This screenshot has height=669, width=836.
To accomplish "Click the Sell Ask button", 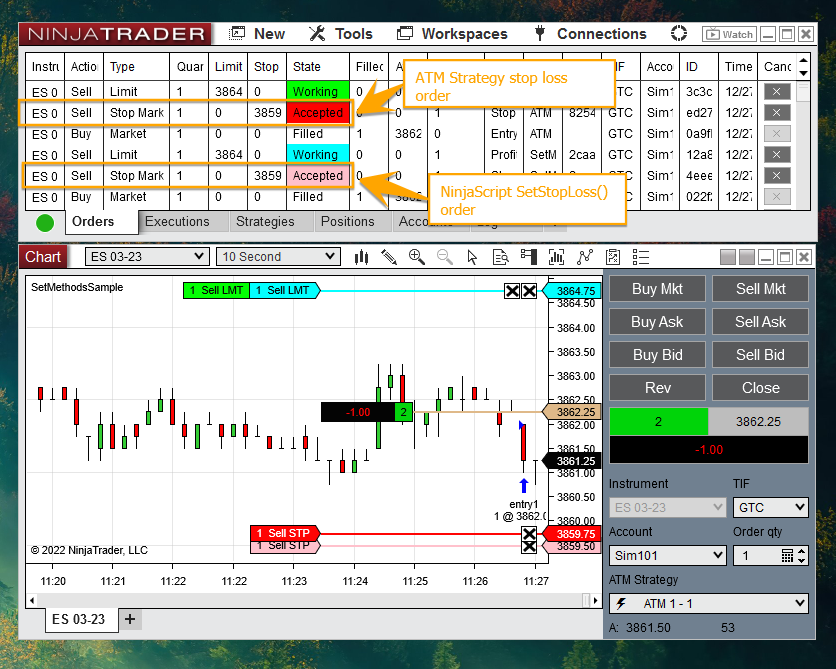I will pos(760,322).
